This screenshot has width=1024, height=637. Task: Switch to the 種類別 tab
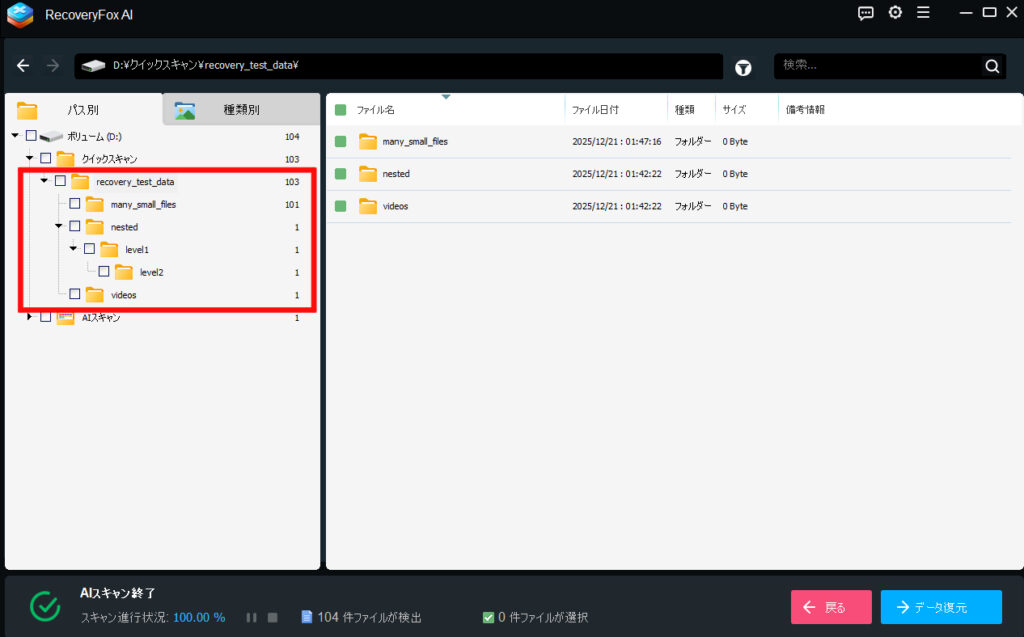click(240, 110)
